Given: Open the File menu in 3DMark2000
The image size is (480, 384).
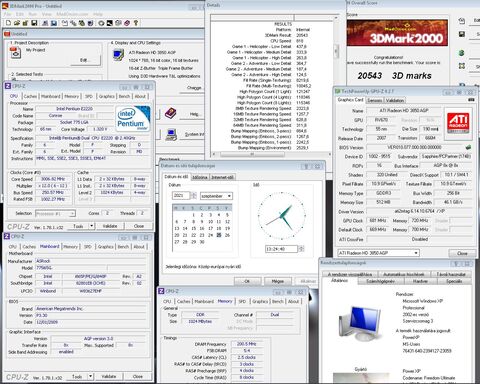Looking at the screenshot, I should click(8, 14).
